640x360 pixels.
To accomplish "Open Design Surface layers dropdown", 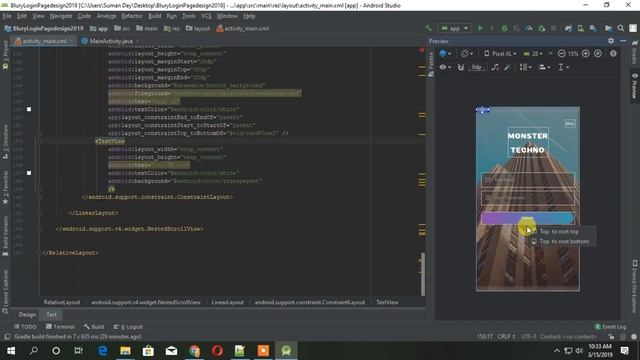I will (x=445, y=53).
